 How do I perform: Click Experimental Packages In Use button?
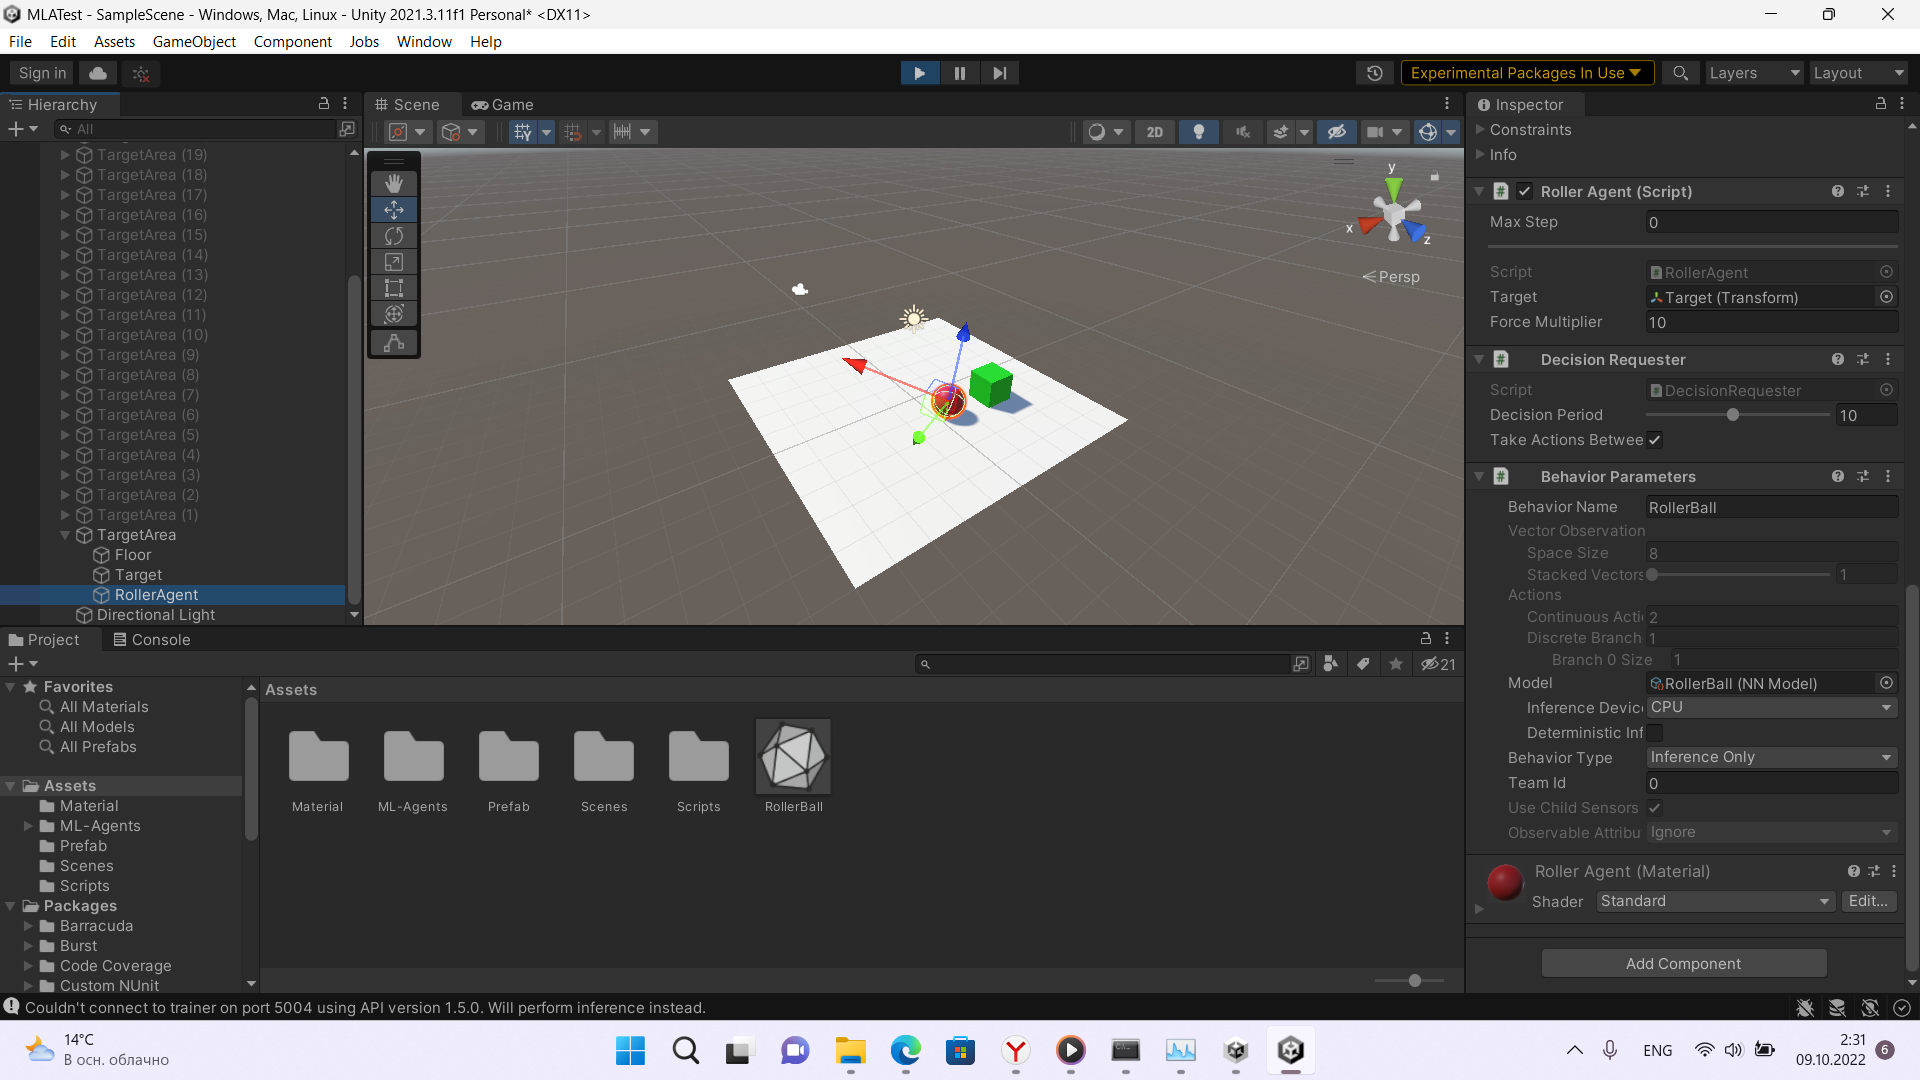coord(1526,73)
